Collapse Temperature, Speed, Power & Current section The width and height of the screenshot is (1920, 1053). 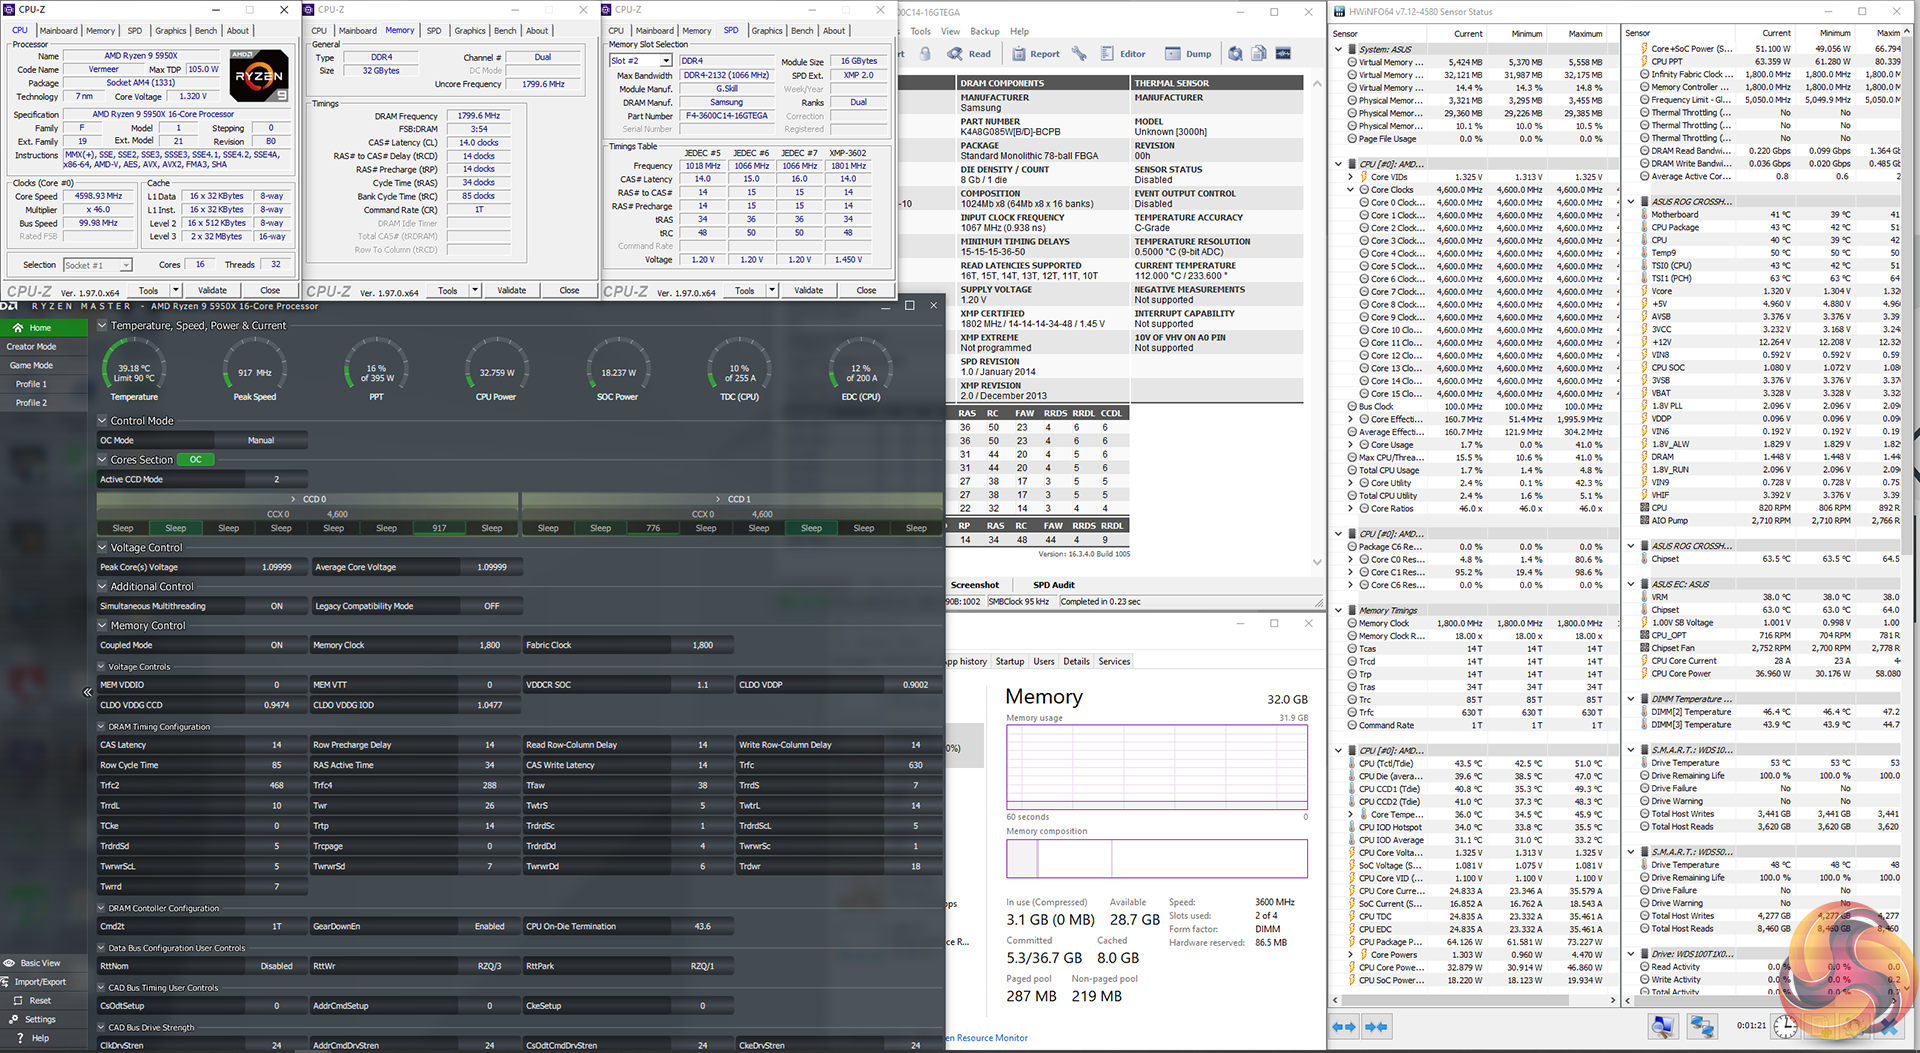click(x=102, y=326)
